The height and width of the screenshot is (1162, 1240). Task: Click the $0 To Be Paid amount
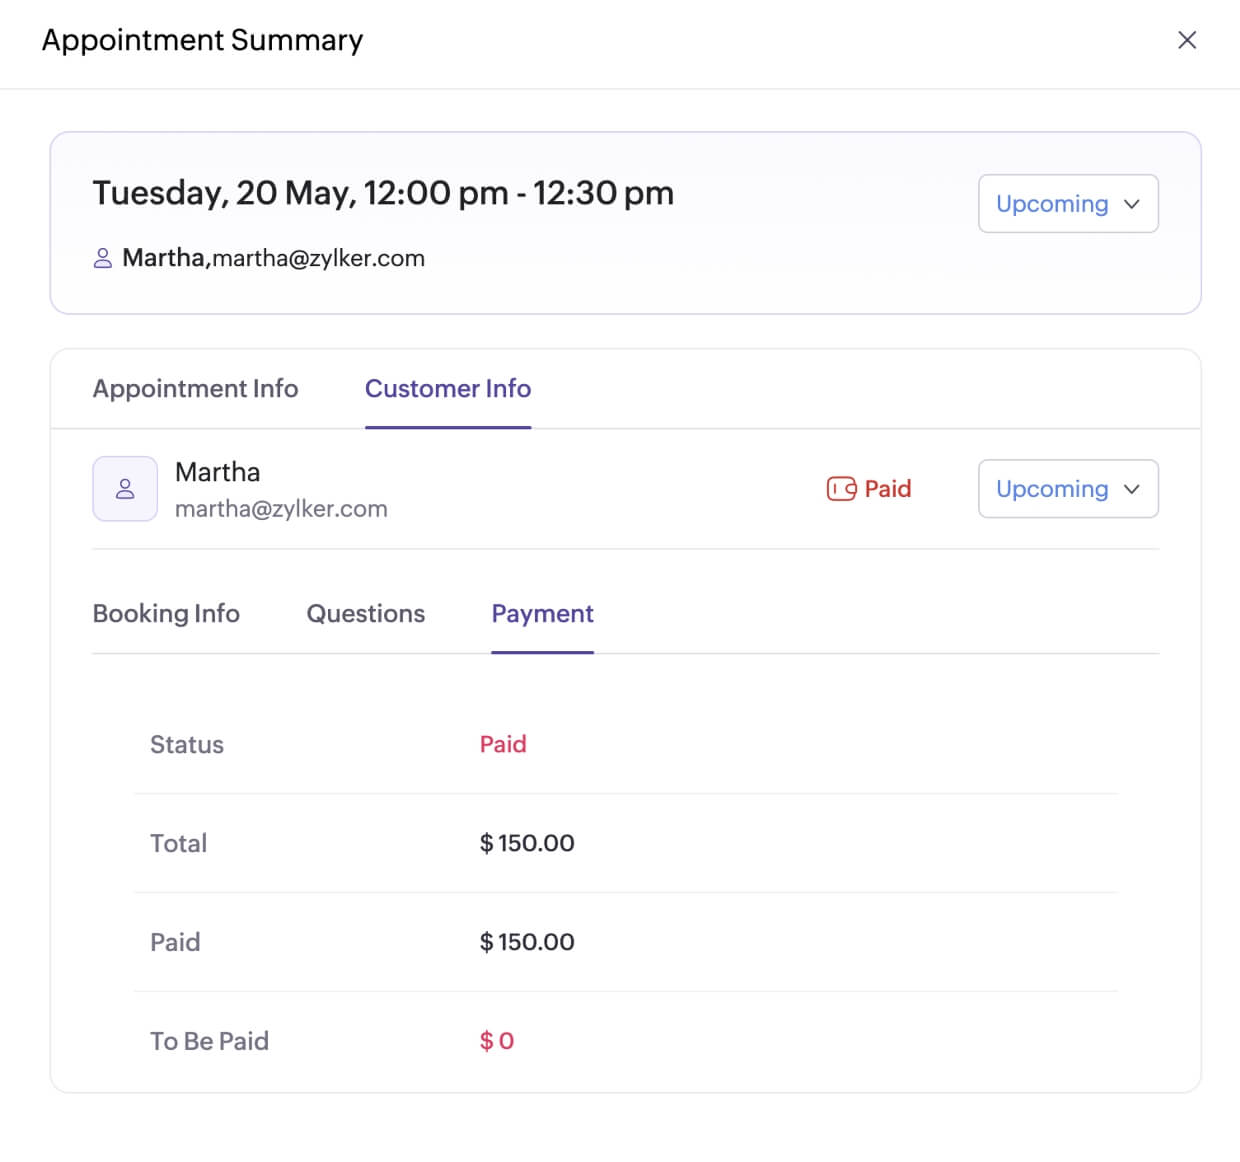(497, 1041)
